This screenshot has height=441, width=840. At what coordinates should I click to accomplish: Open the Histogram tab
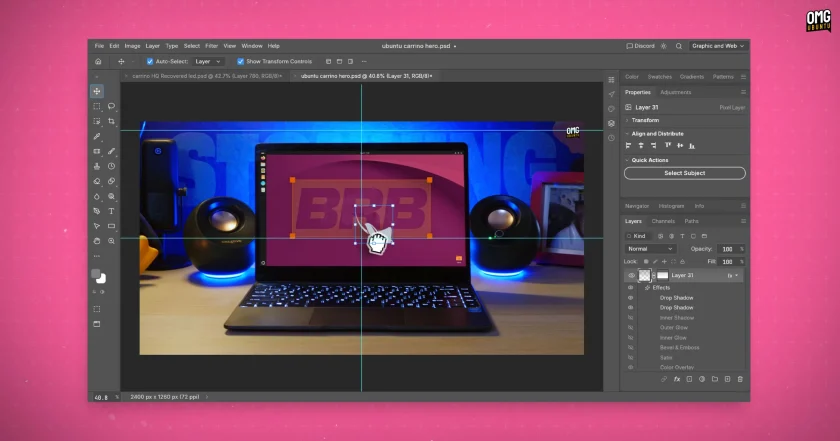[x=671, y=206]
